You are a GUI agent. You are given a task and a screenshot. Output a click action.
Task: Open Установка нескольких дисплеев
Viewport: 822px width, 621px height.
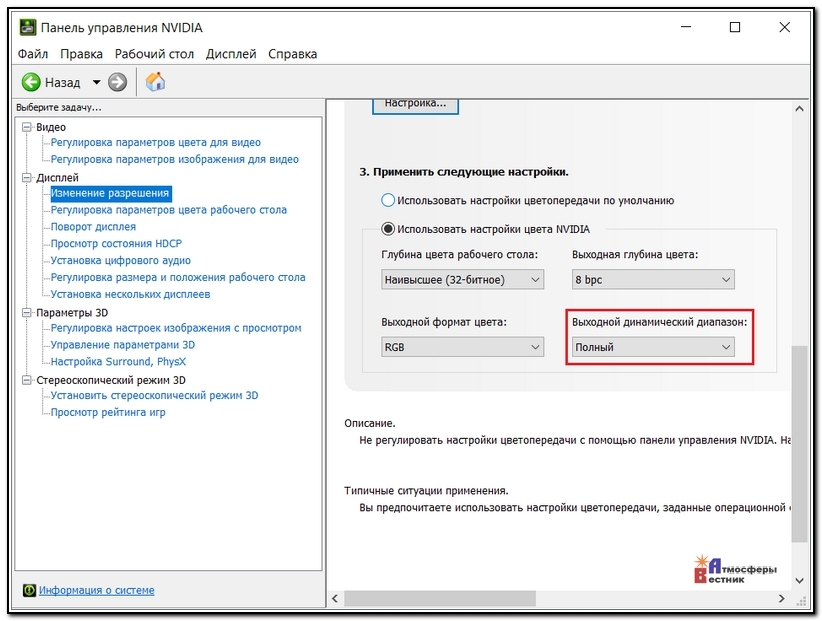(131, 294)
